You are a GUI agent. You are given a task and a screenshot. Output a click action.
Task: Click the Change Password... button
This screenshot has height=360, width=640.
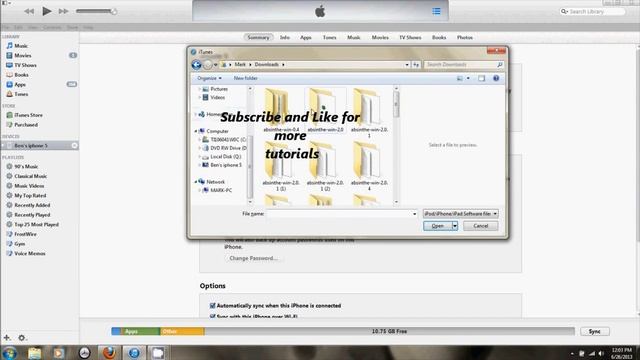click(x=253, y=258)
